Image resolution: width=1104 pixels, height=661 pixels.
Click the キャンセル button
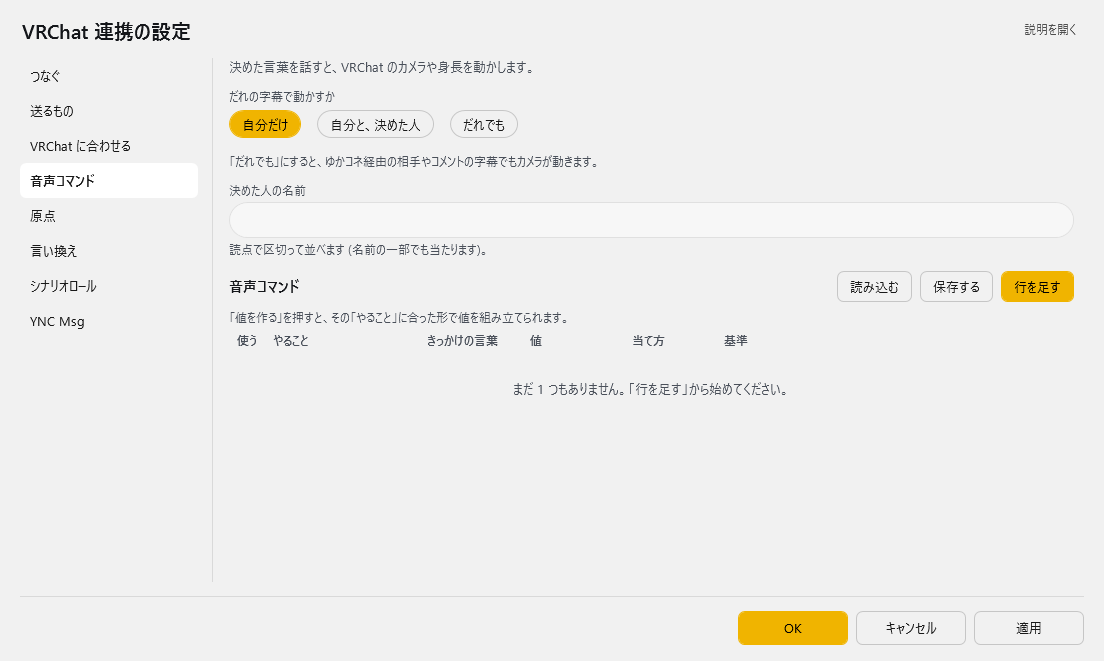coord(910,628)
